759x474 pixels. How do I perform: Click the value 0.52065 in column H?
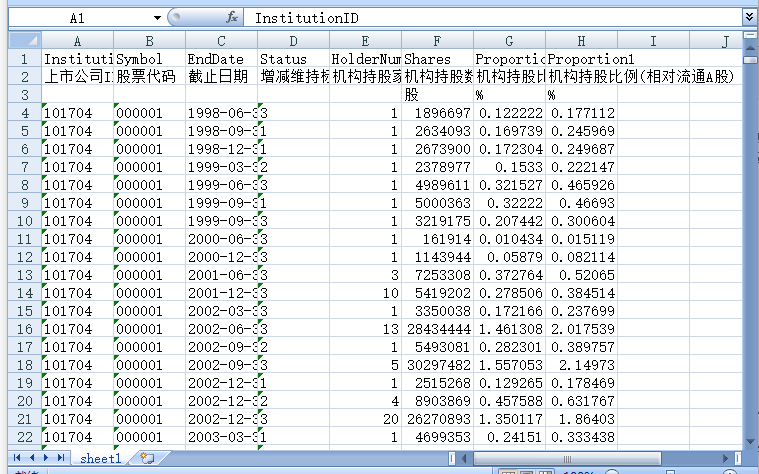click(x=581, y=275)
